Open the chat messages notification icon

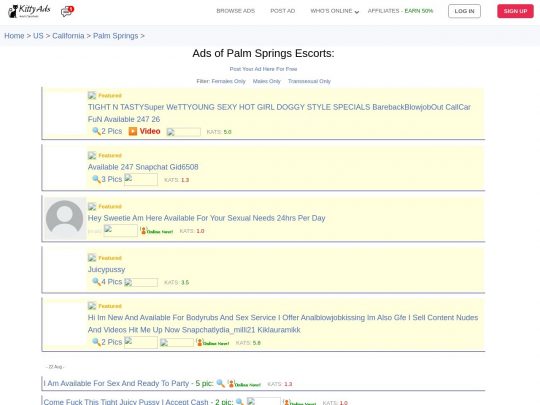(67, 11)
